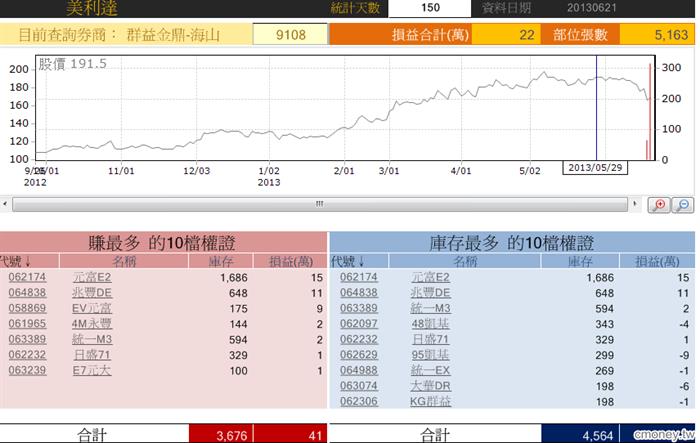The height and width of the screenshot is (443, 700).
Task: Click the 部位張數 value 5,163
Action: [657, 34]
